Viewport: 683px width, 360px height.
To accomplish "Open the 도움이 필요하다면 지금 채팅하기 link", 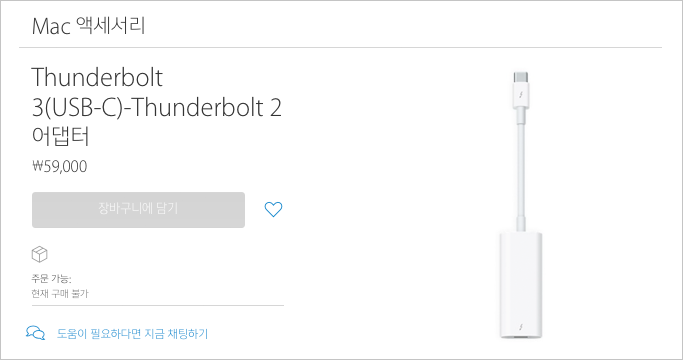I will click(132, 334).
